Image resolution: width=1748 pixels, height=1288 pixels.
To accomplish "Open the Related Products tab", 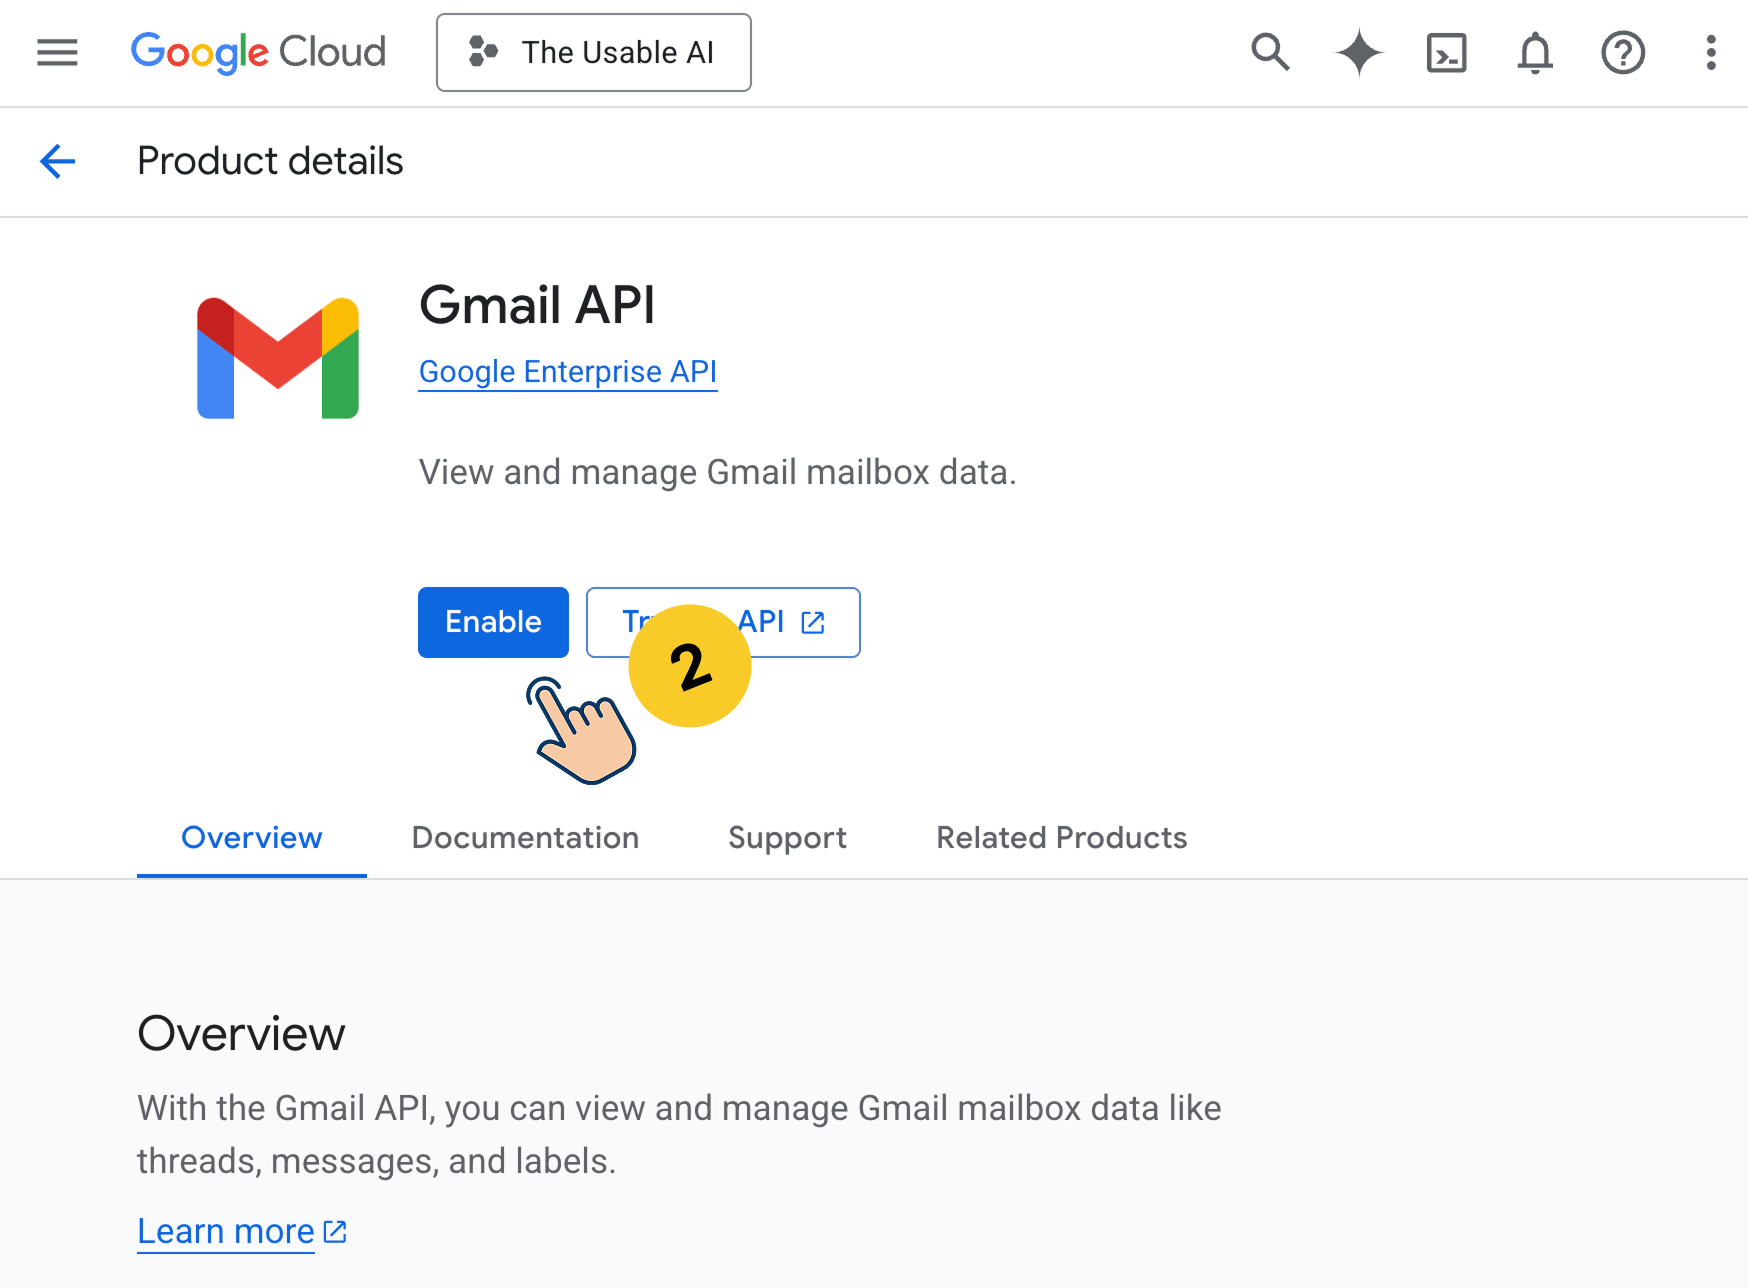I will tap(1062, 838).
